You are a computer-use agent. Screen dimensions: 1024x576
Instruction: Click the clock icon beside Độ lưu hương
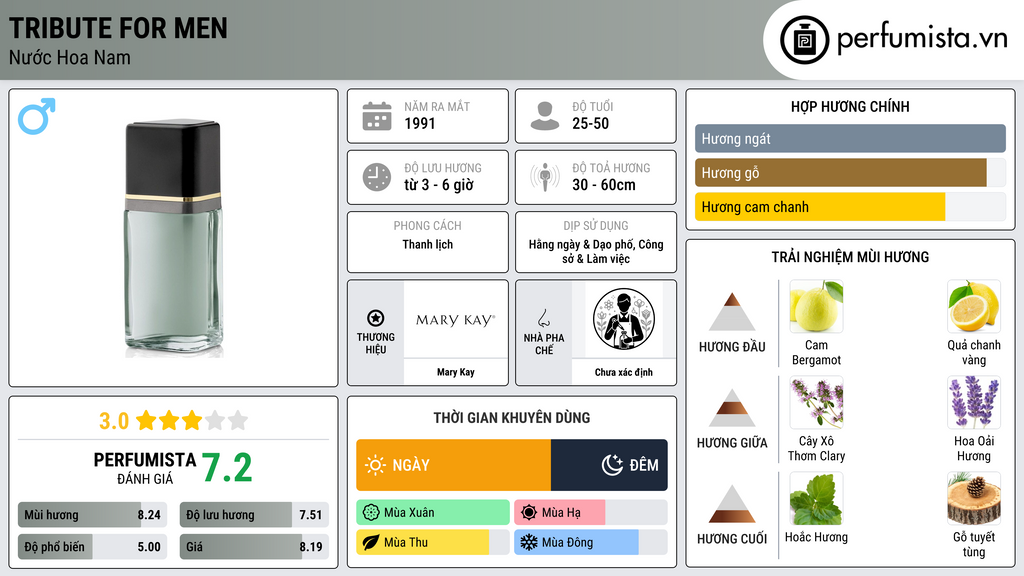coord(377,177)
